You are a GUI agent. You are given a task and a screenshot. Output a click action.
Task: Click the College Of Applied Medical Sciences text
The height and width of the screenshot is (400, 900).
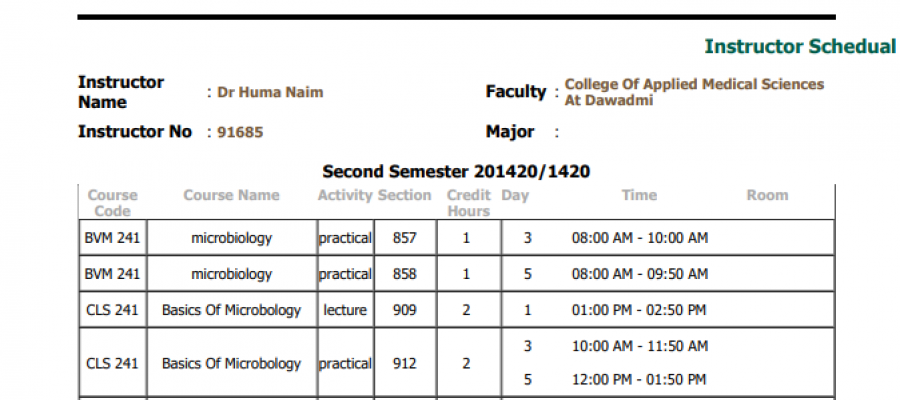[694, 84]
